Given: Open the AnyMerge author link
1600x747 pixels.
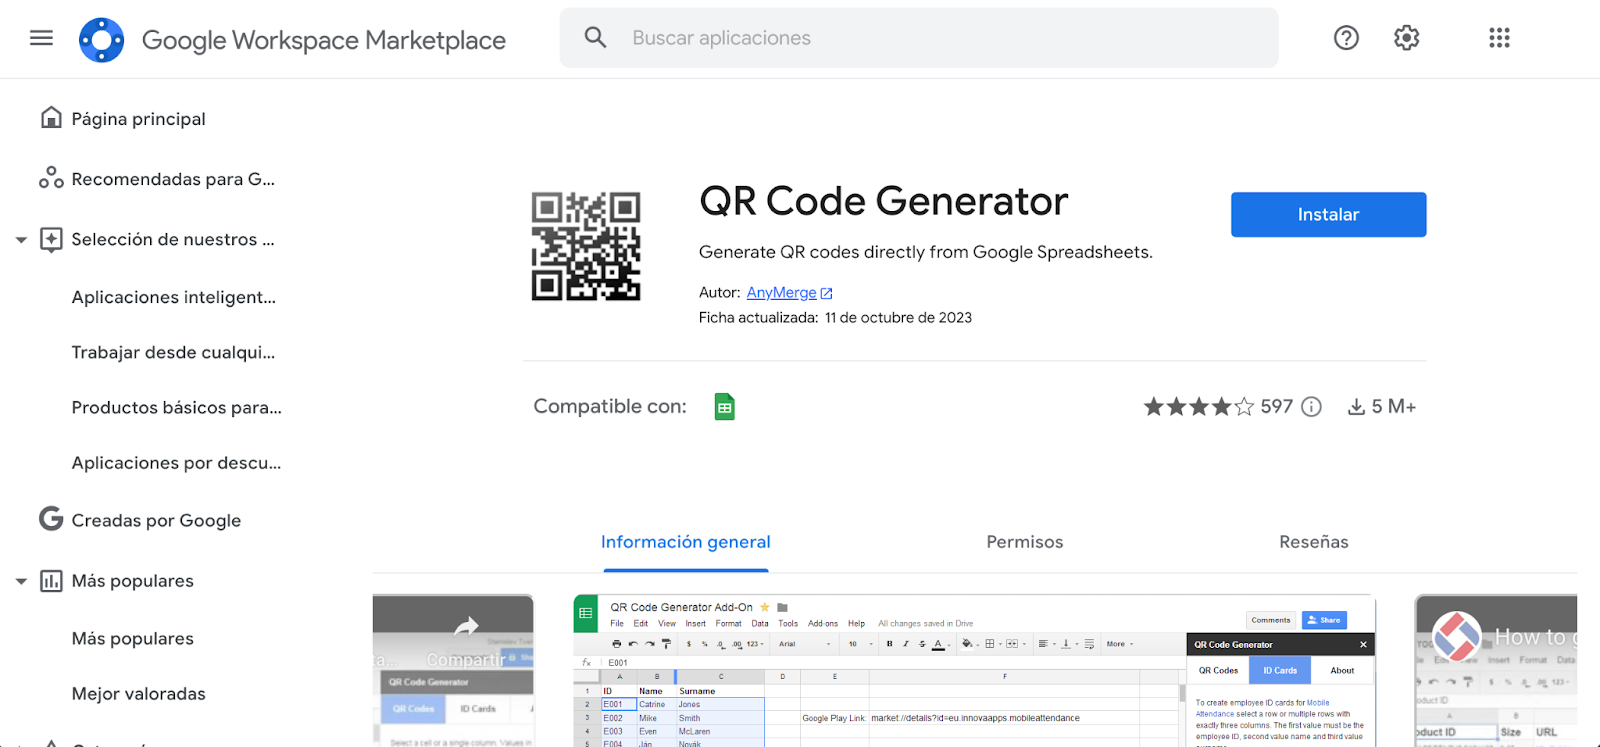Looking at the screenshot, I should click(781, 293).
